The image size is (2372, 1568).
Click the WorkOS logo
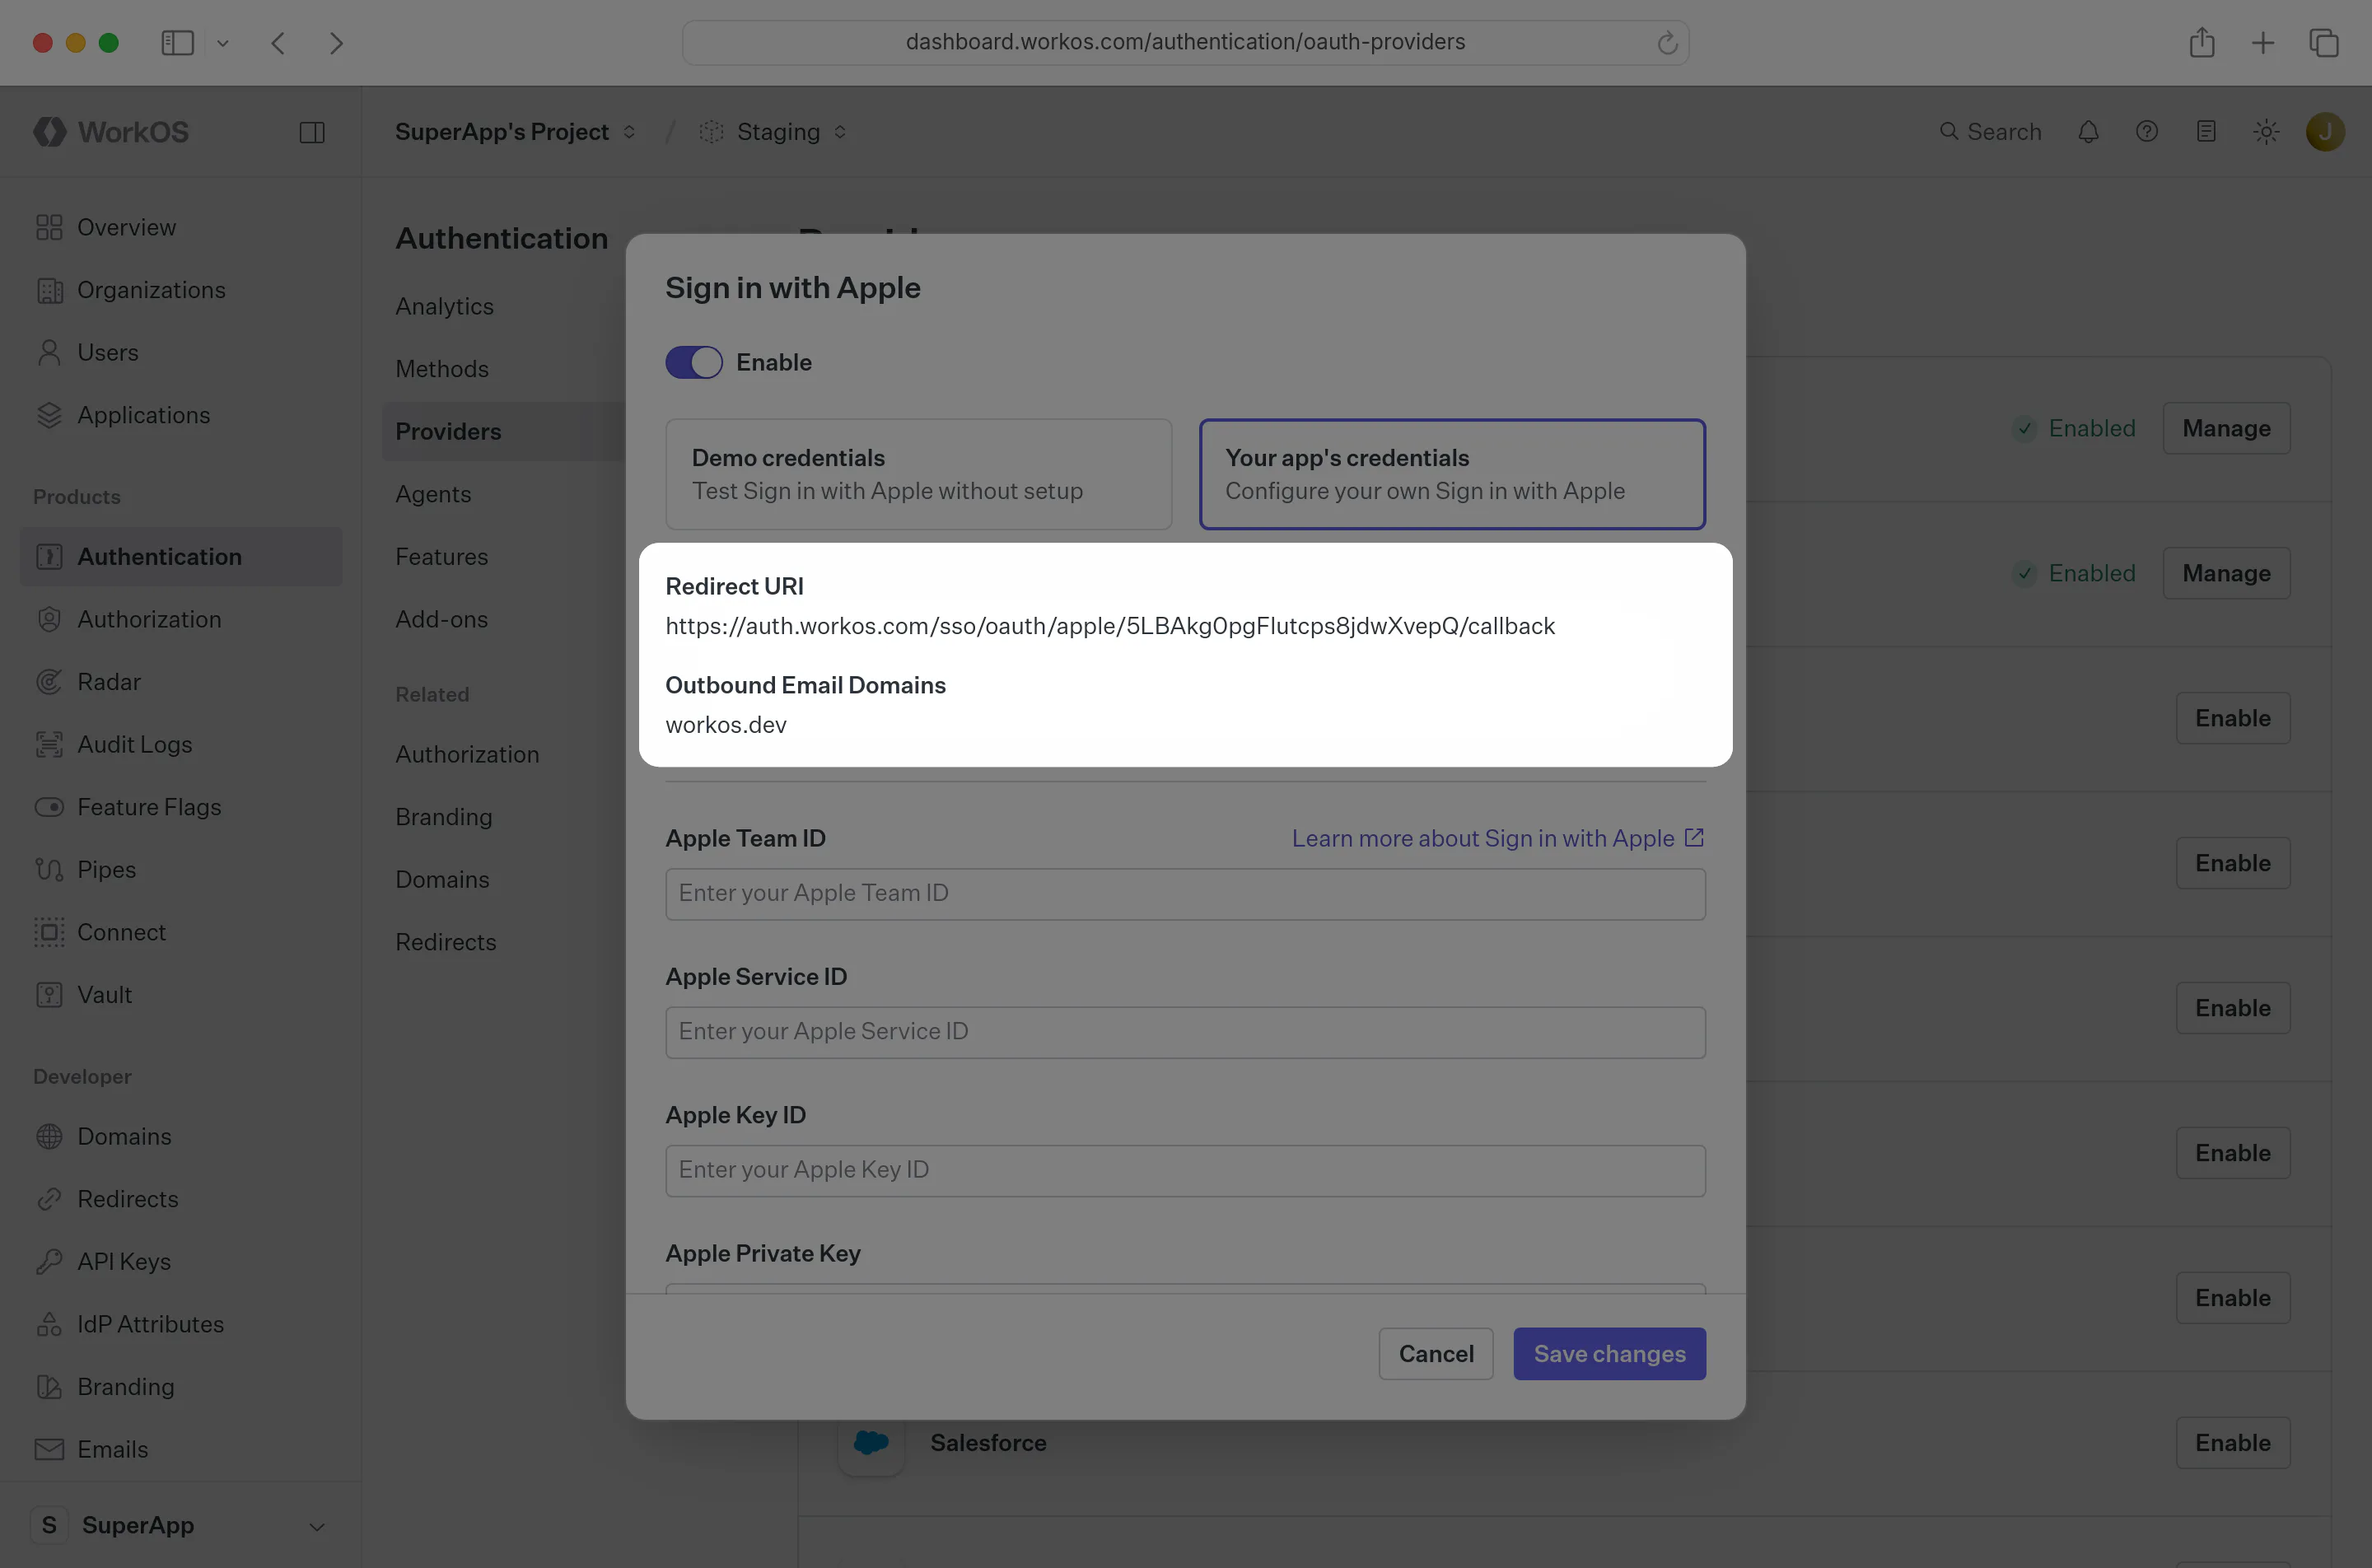(111, 131)
